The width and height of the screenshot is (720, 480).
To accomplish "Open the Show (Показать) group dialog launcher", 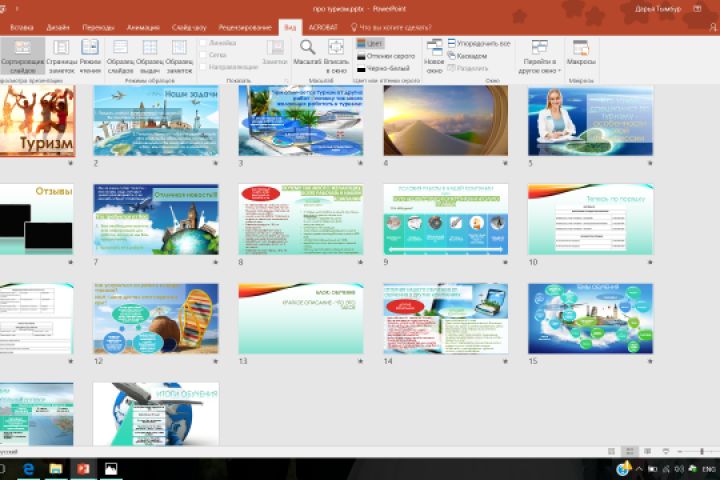I will tap(286, 80).
